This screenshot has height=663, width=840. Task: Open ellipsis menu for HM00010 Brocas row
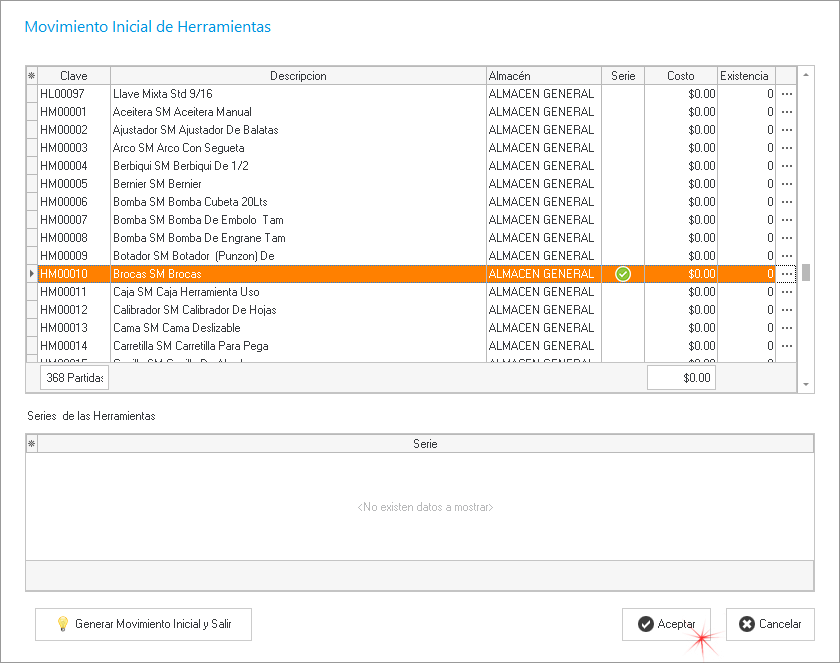coord(787,274)
